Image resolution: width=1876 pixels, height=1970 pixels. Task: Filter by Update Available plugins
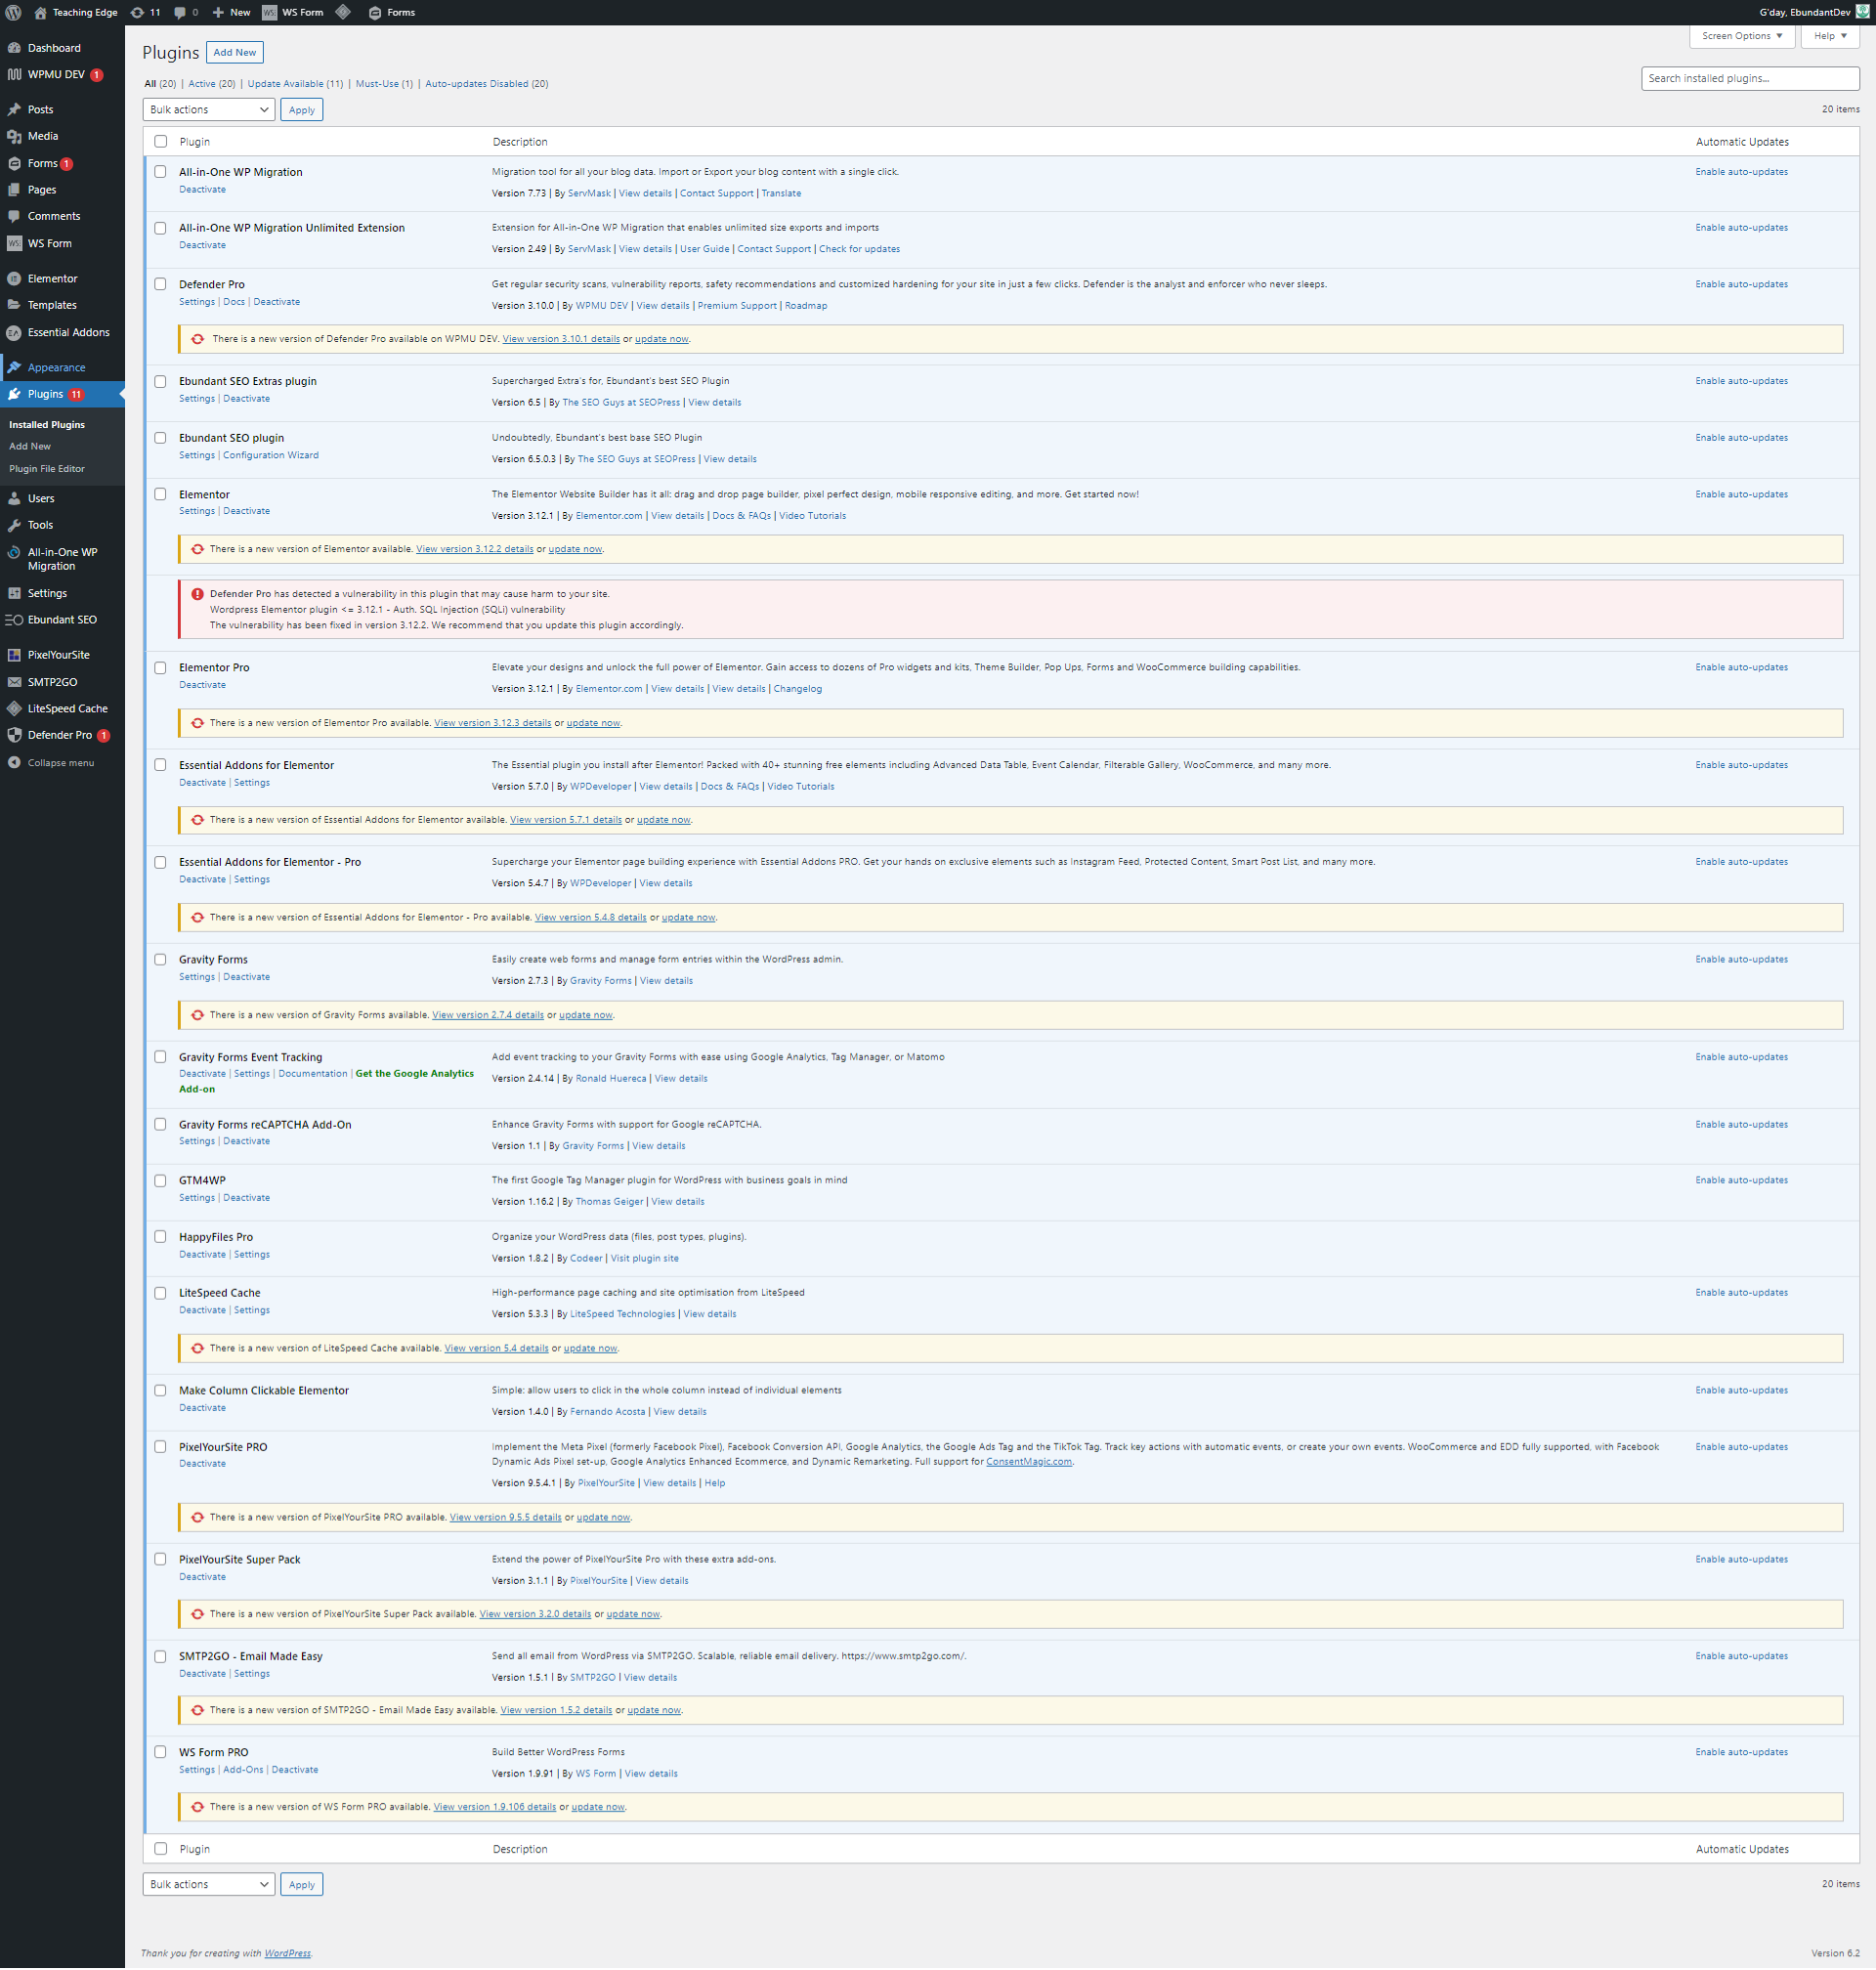click(294, 84)
